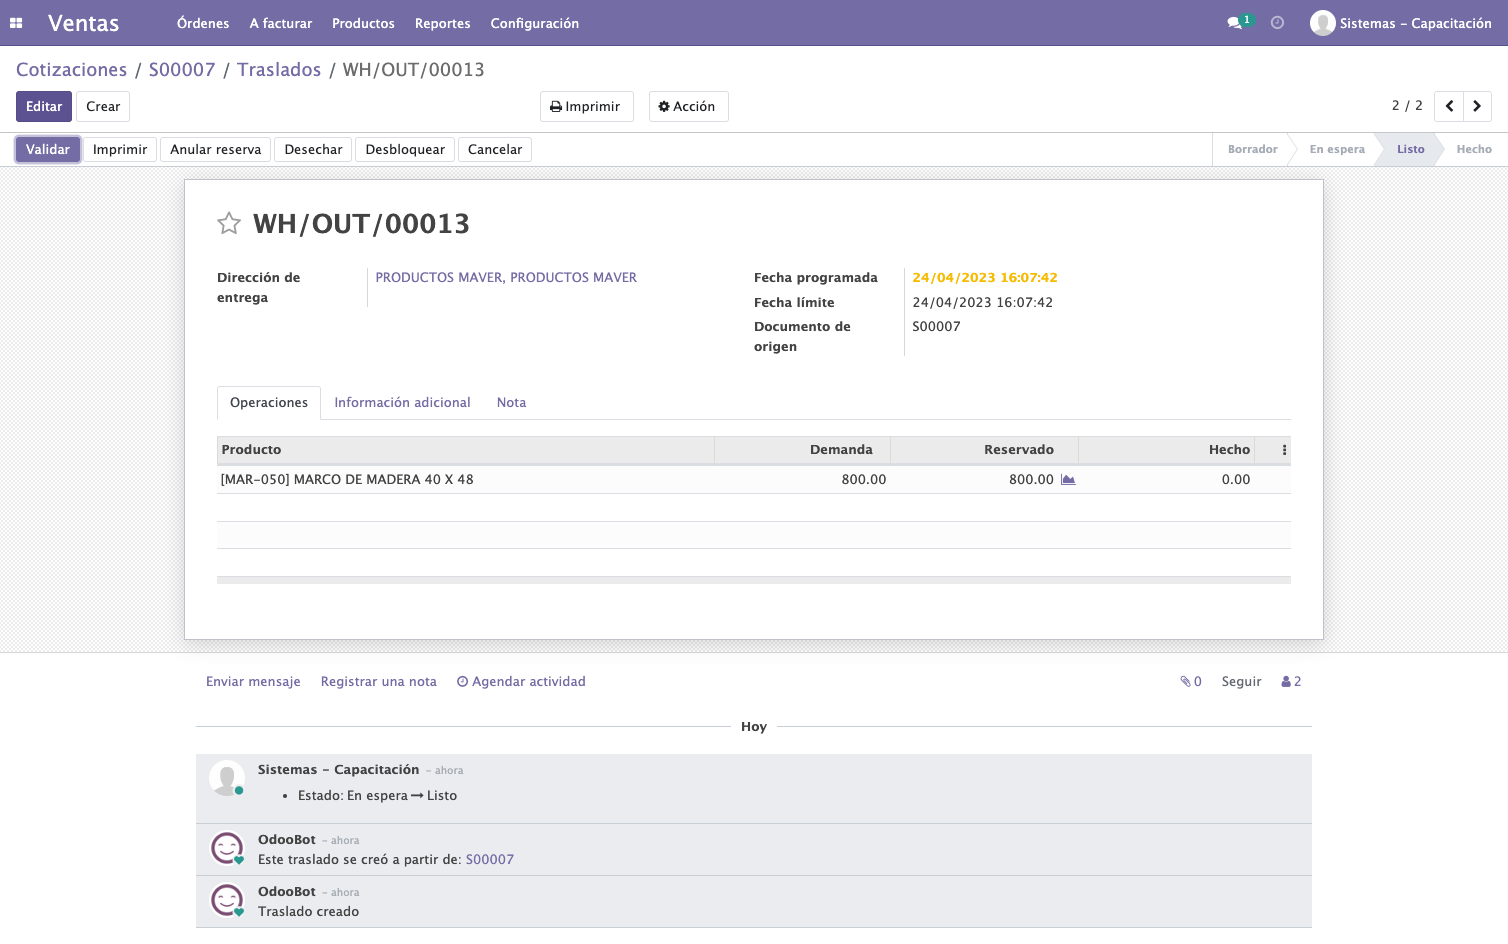Go to next record arrow
This screenshot has height=944, width=1508.
[1477, 106]
